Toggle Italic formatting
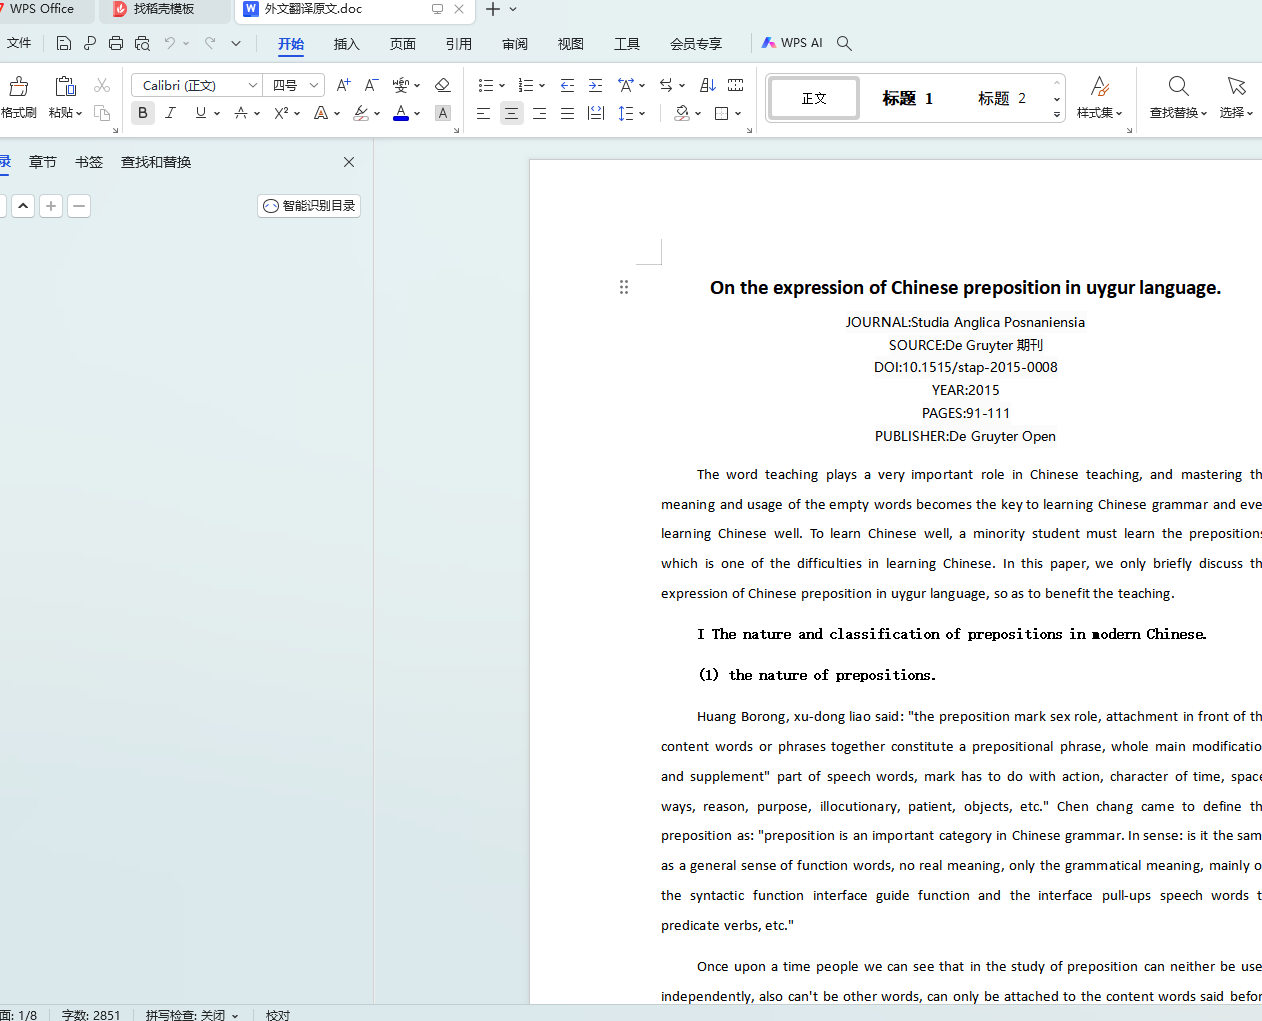This screenshot has height=1021, width=1262. point(171,113)
